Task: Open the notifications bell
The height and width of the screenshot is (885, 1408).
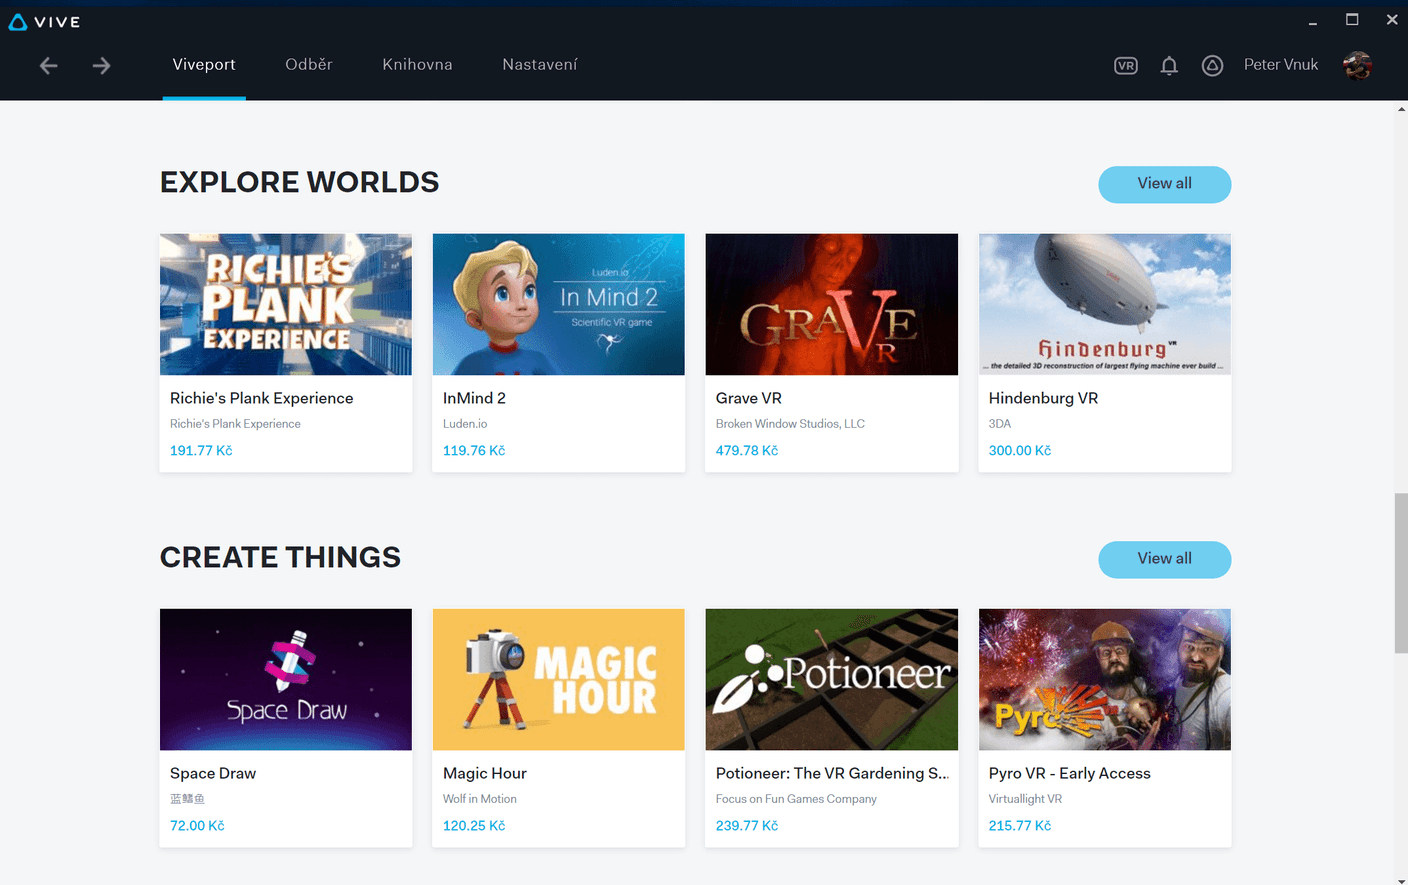Action: (x=1169, y=66)
